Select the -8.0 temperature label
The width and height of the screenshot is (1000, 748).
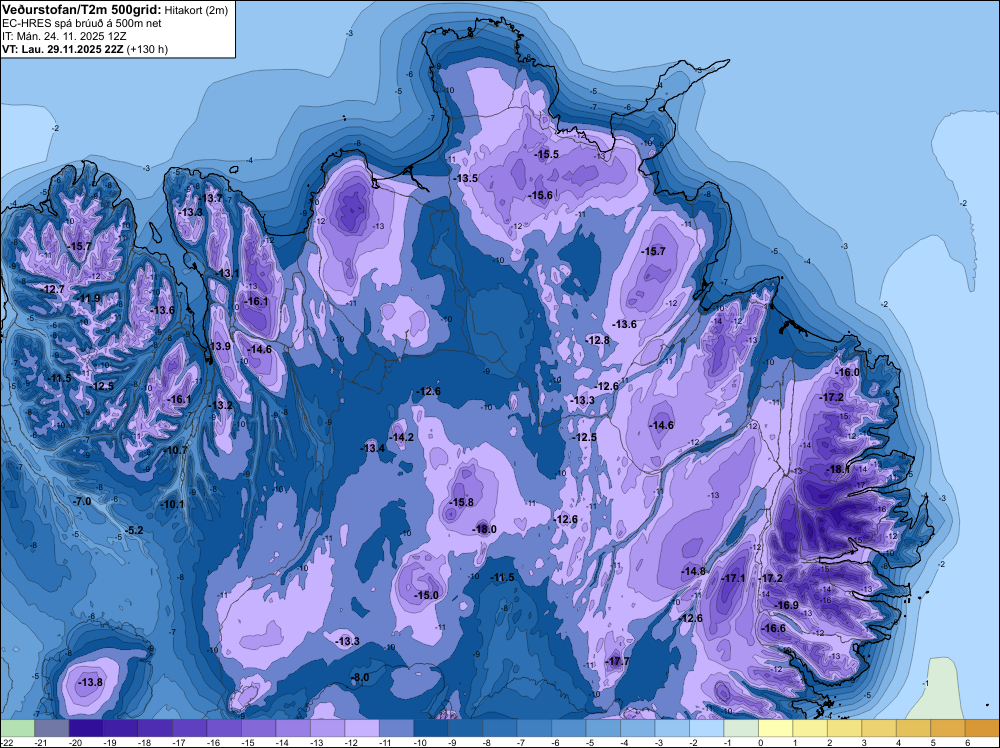pos(360,677)
